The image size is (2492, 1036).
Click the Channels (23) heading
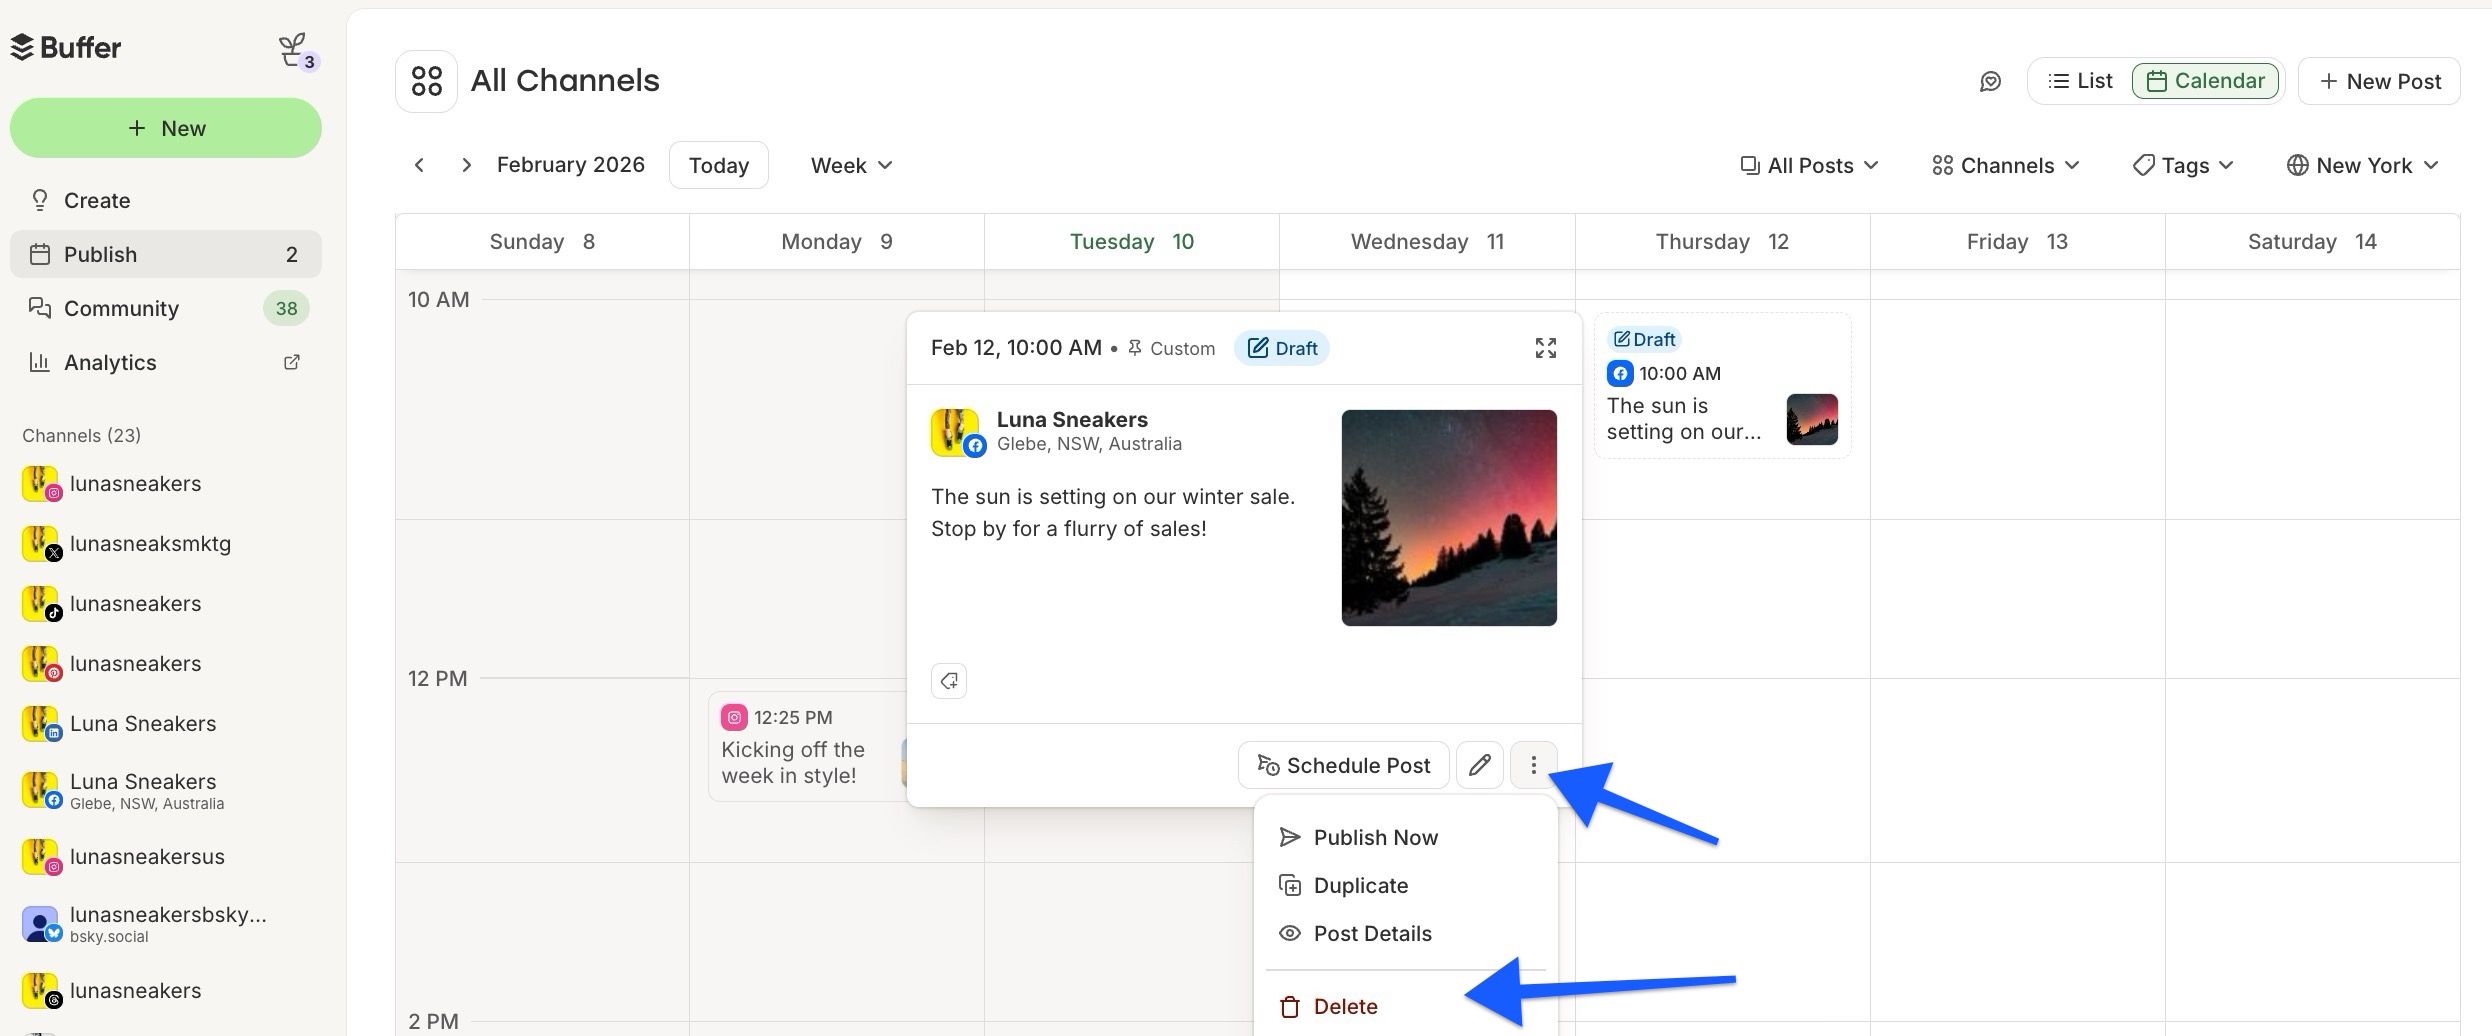click(82, 436)
